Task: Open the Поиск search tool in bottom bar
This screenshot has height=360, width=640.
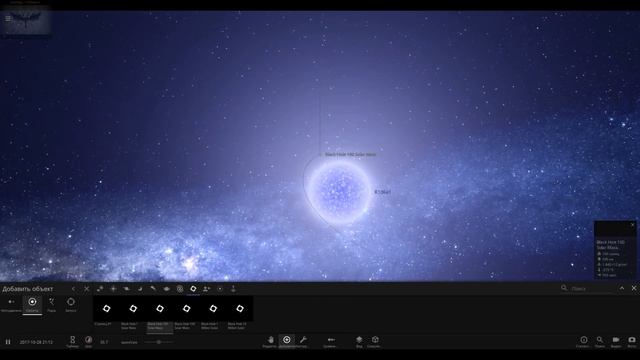Action: 600,341
